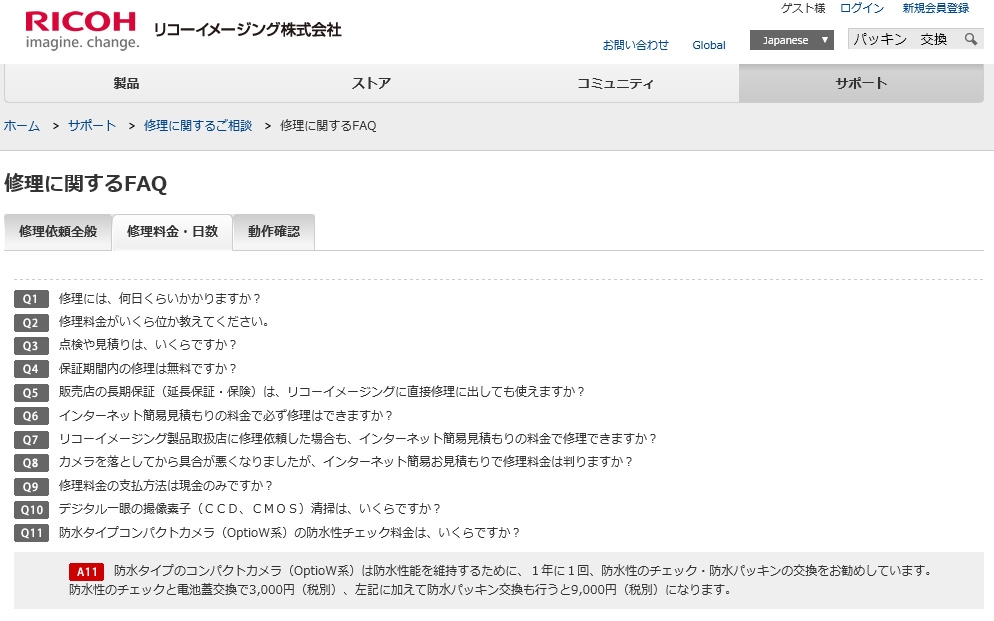The image size is (994, 621).
Task: Click the A11 answer text about 防水パッキンの交換
Action: pos(501,580)
